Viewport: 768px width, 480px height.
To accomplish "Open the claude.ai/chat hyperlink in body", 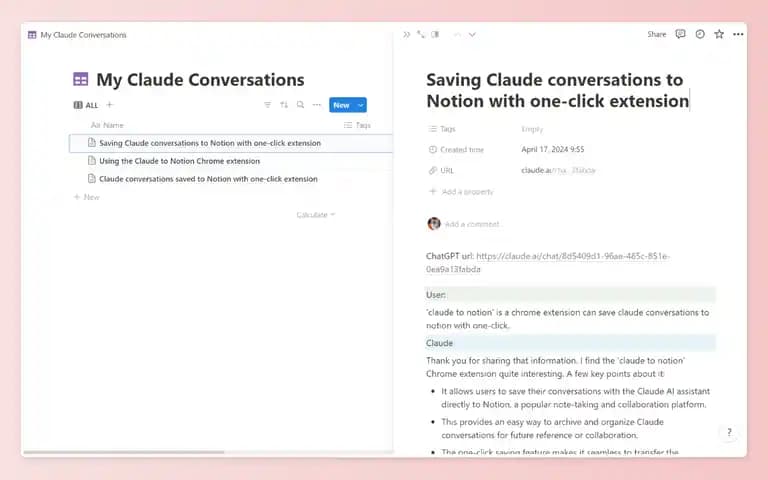I will click(548, 263).
